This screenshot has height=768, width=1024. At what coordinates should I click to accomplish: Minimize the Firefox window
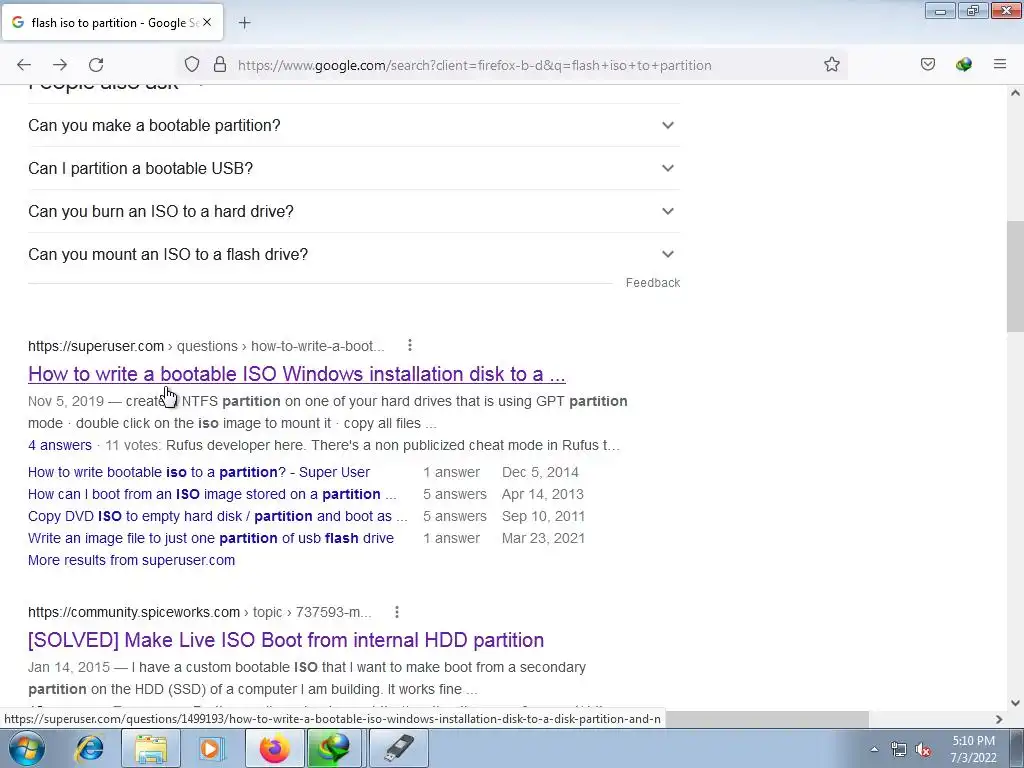pos(940,11)
